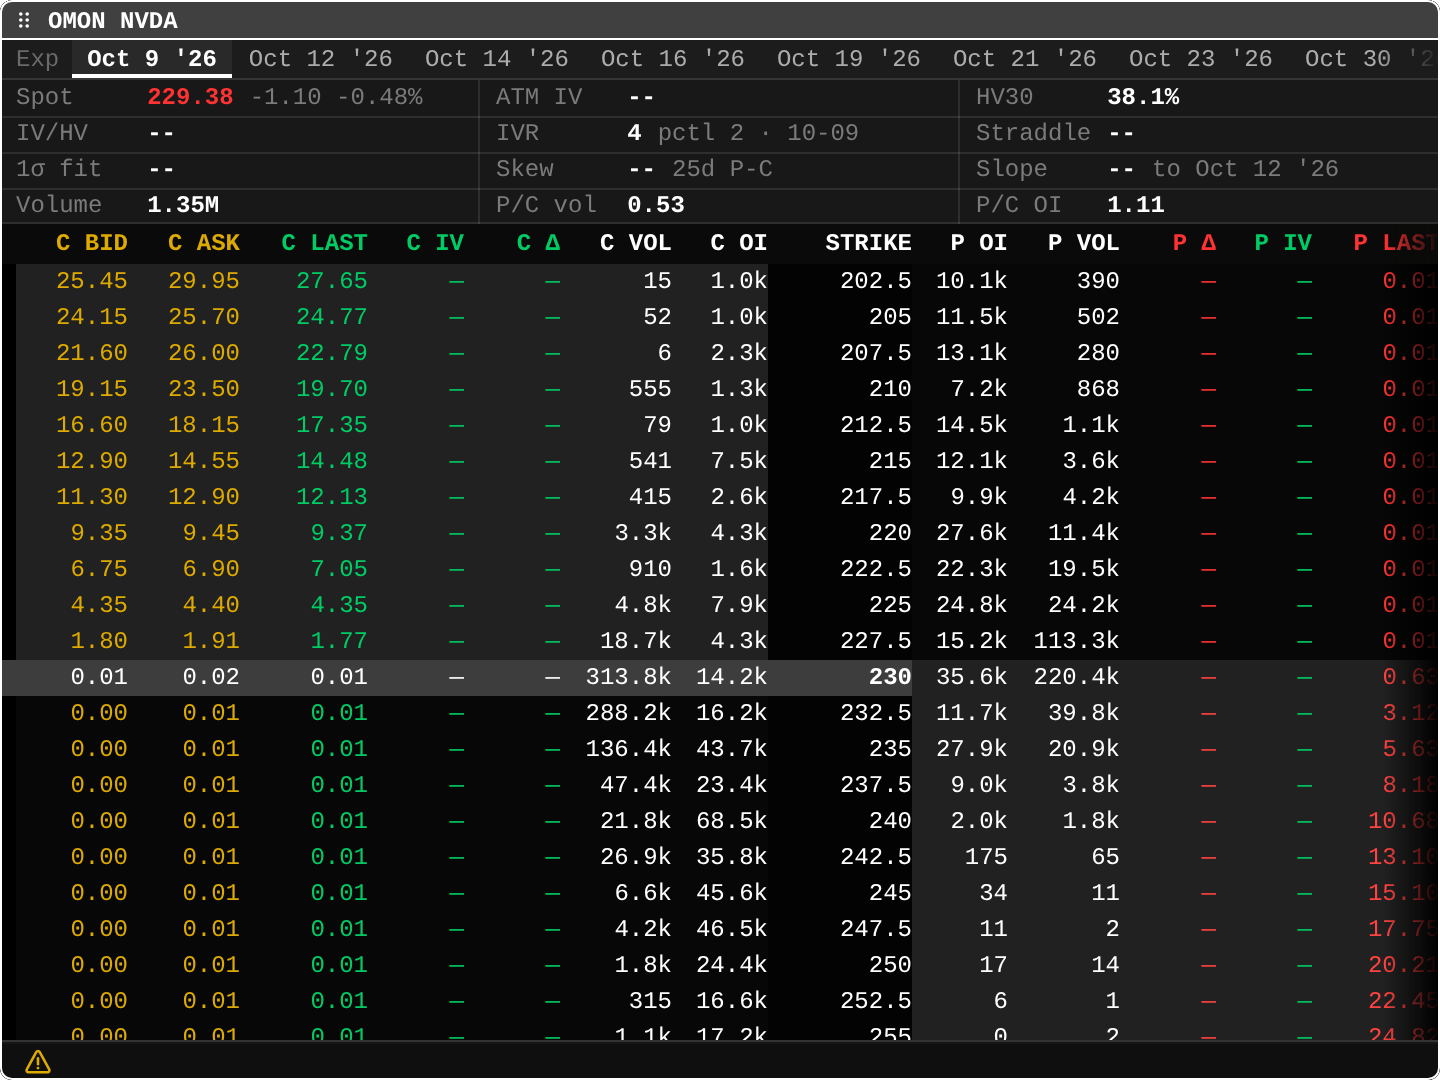Click call volume 313.8k

628,677
